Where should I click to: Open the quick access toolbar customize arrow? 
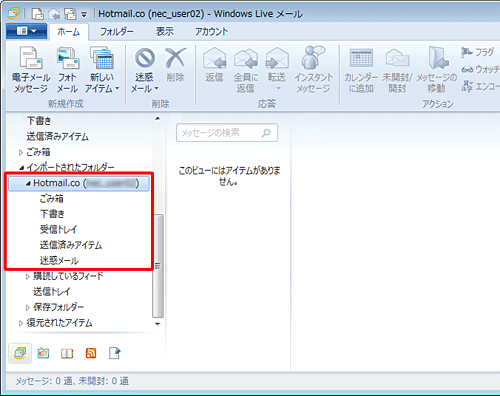click(x=84, y=14)
